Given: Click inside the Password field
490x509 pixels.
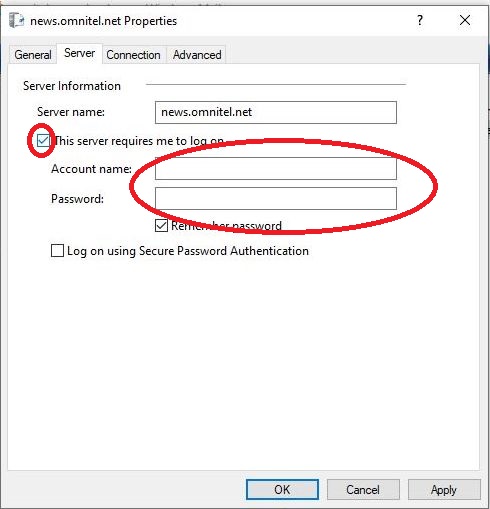Looking at the screenshot, I should 276,198.
